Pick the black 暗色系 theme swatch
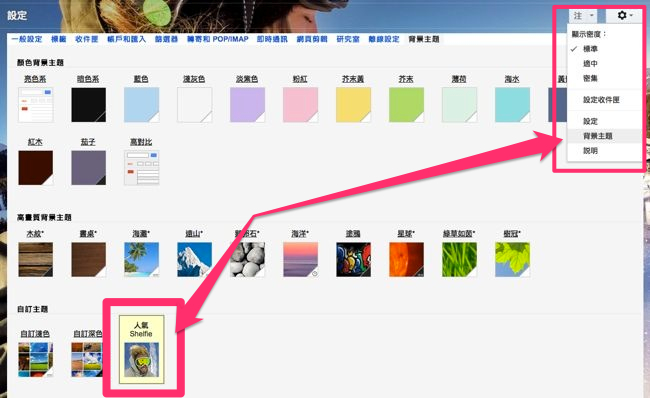650x398 pixels. point(88,104)
